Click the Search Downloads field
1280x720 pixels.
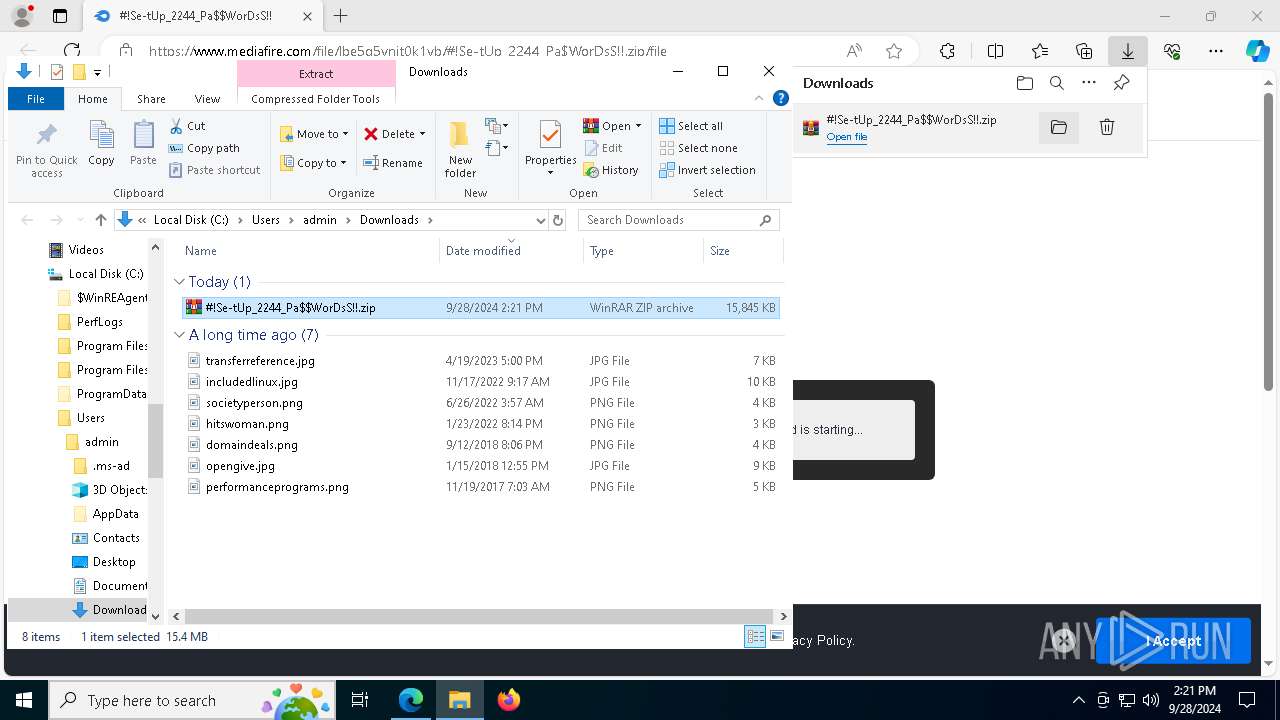click(x=678, y=220)
